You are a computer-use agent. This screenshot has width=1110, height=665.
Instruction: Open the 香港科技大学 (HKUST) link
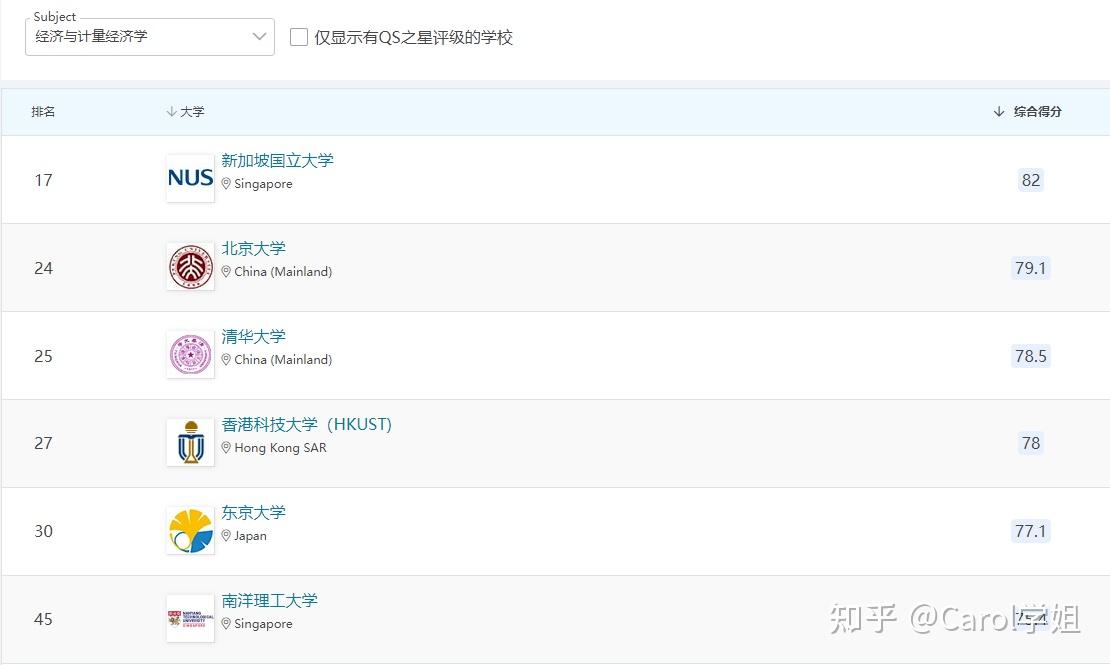coord(307,424)
